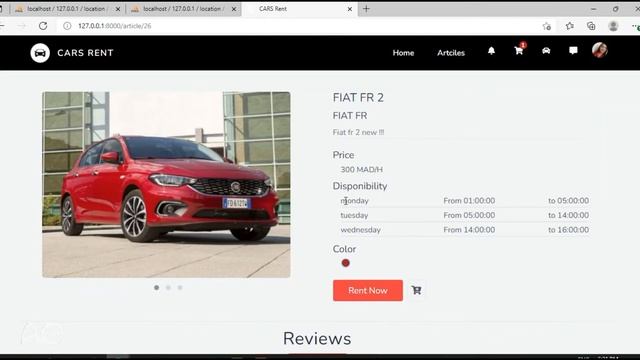Add this page to favorites star icon
This screenshot has width=640, height=360.
coord(547,26)
